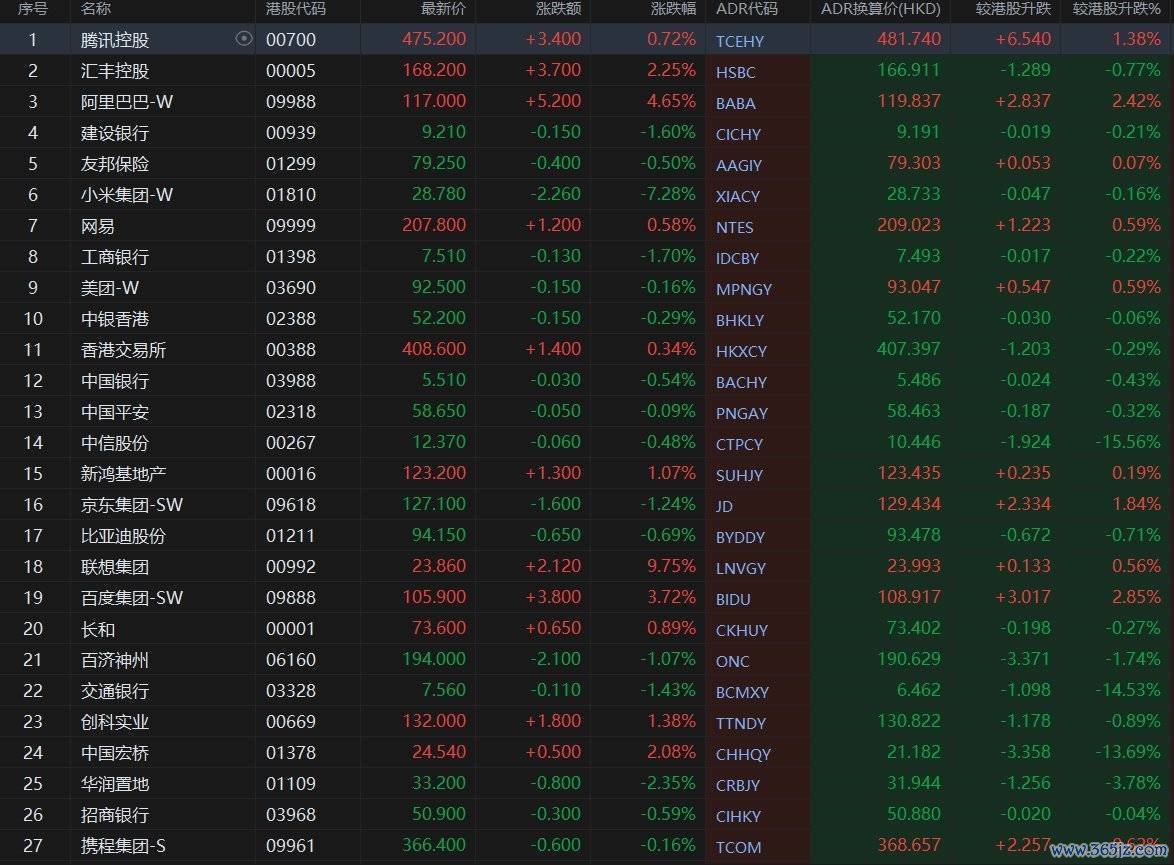Screen dimensions: 1174x865
Task: Click stock code 09618
Action: tap(291, 505)
